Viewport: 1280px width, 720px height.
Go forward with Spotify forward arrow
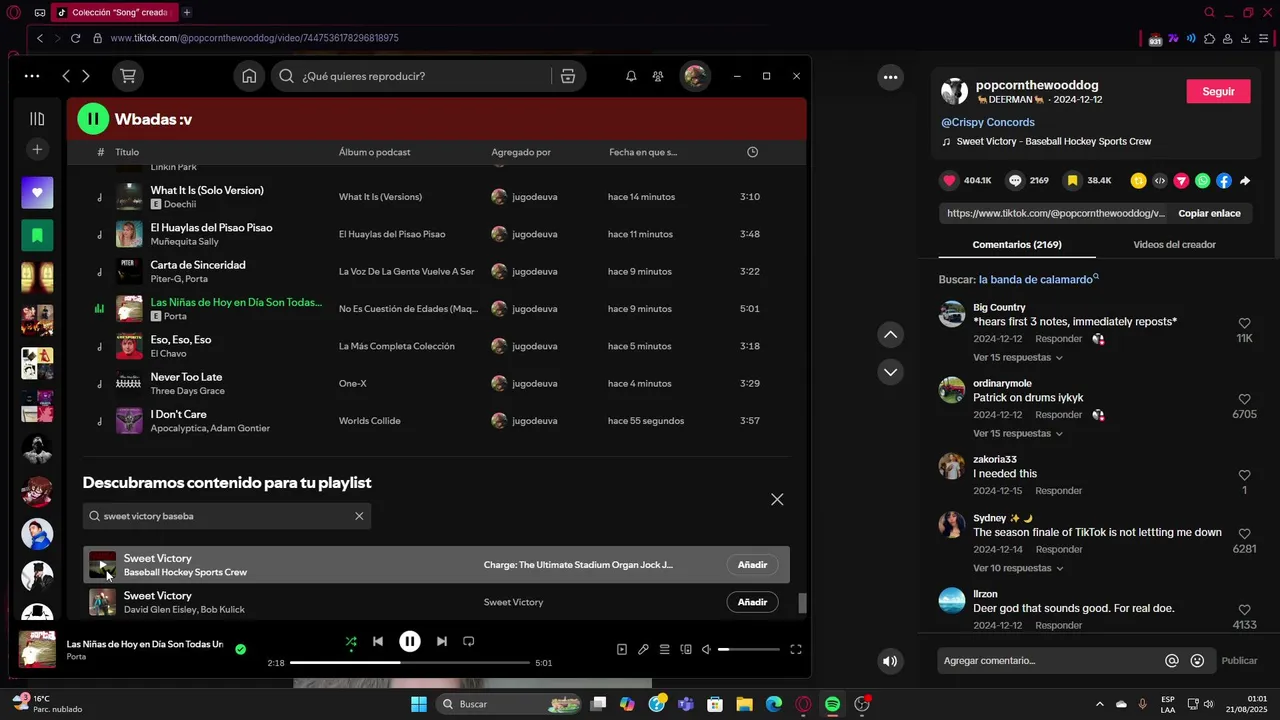[x=86, y=76]
